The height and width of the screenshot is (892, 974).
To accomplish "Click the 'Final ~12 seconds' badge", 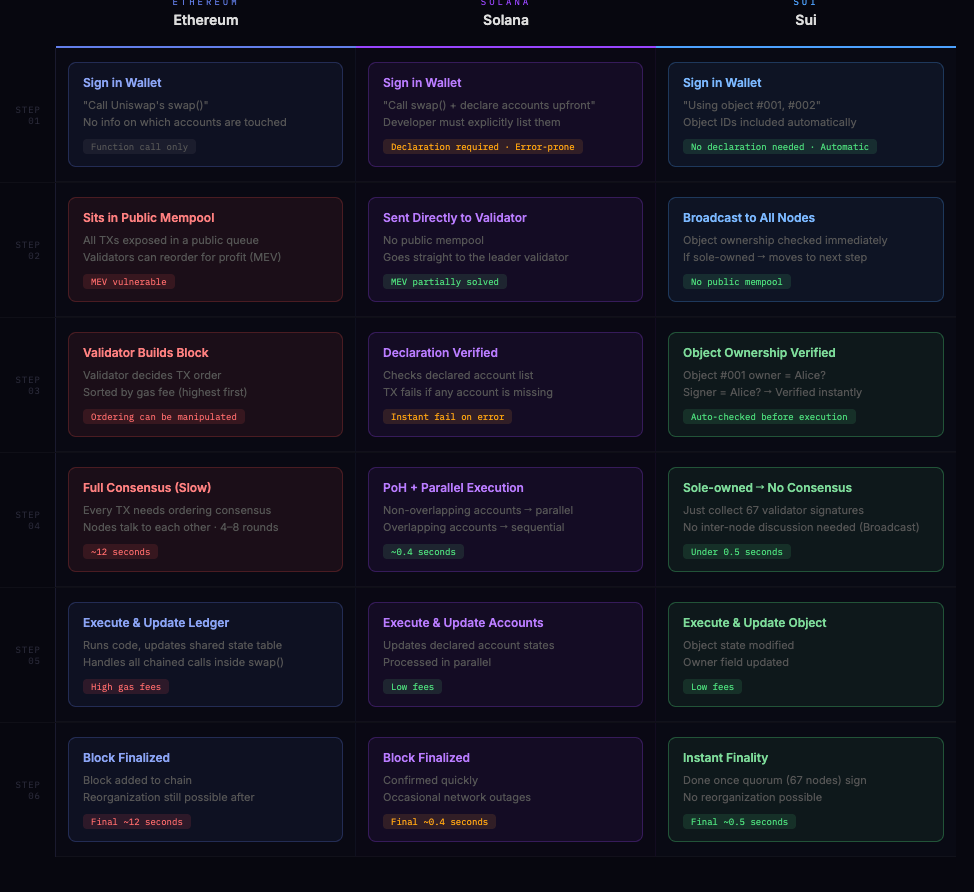I will [x=137, y=821].
